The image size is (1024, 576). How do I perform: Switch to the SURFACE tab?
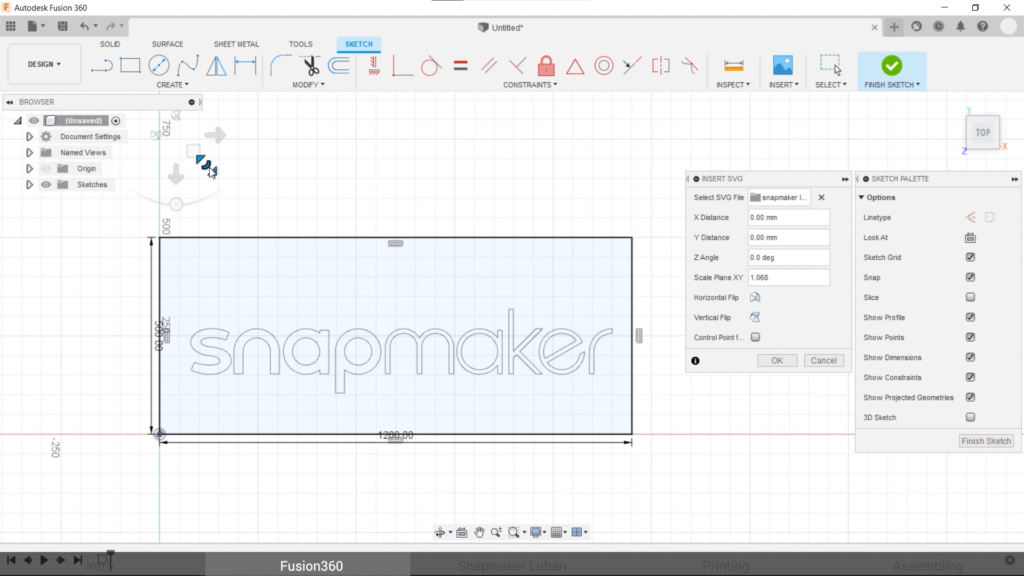point(167,44)
